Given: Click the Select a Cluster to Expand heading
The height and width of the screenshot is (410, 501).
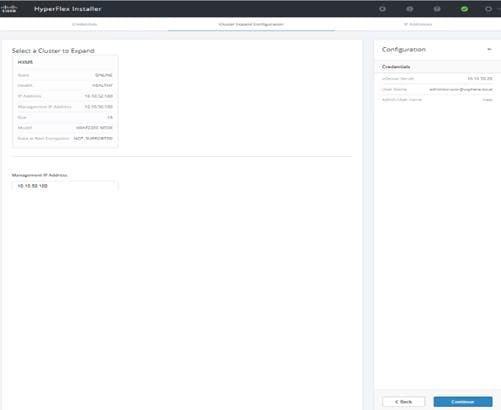Looking at the screenshot, I should 53,51.
